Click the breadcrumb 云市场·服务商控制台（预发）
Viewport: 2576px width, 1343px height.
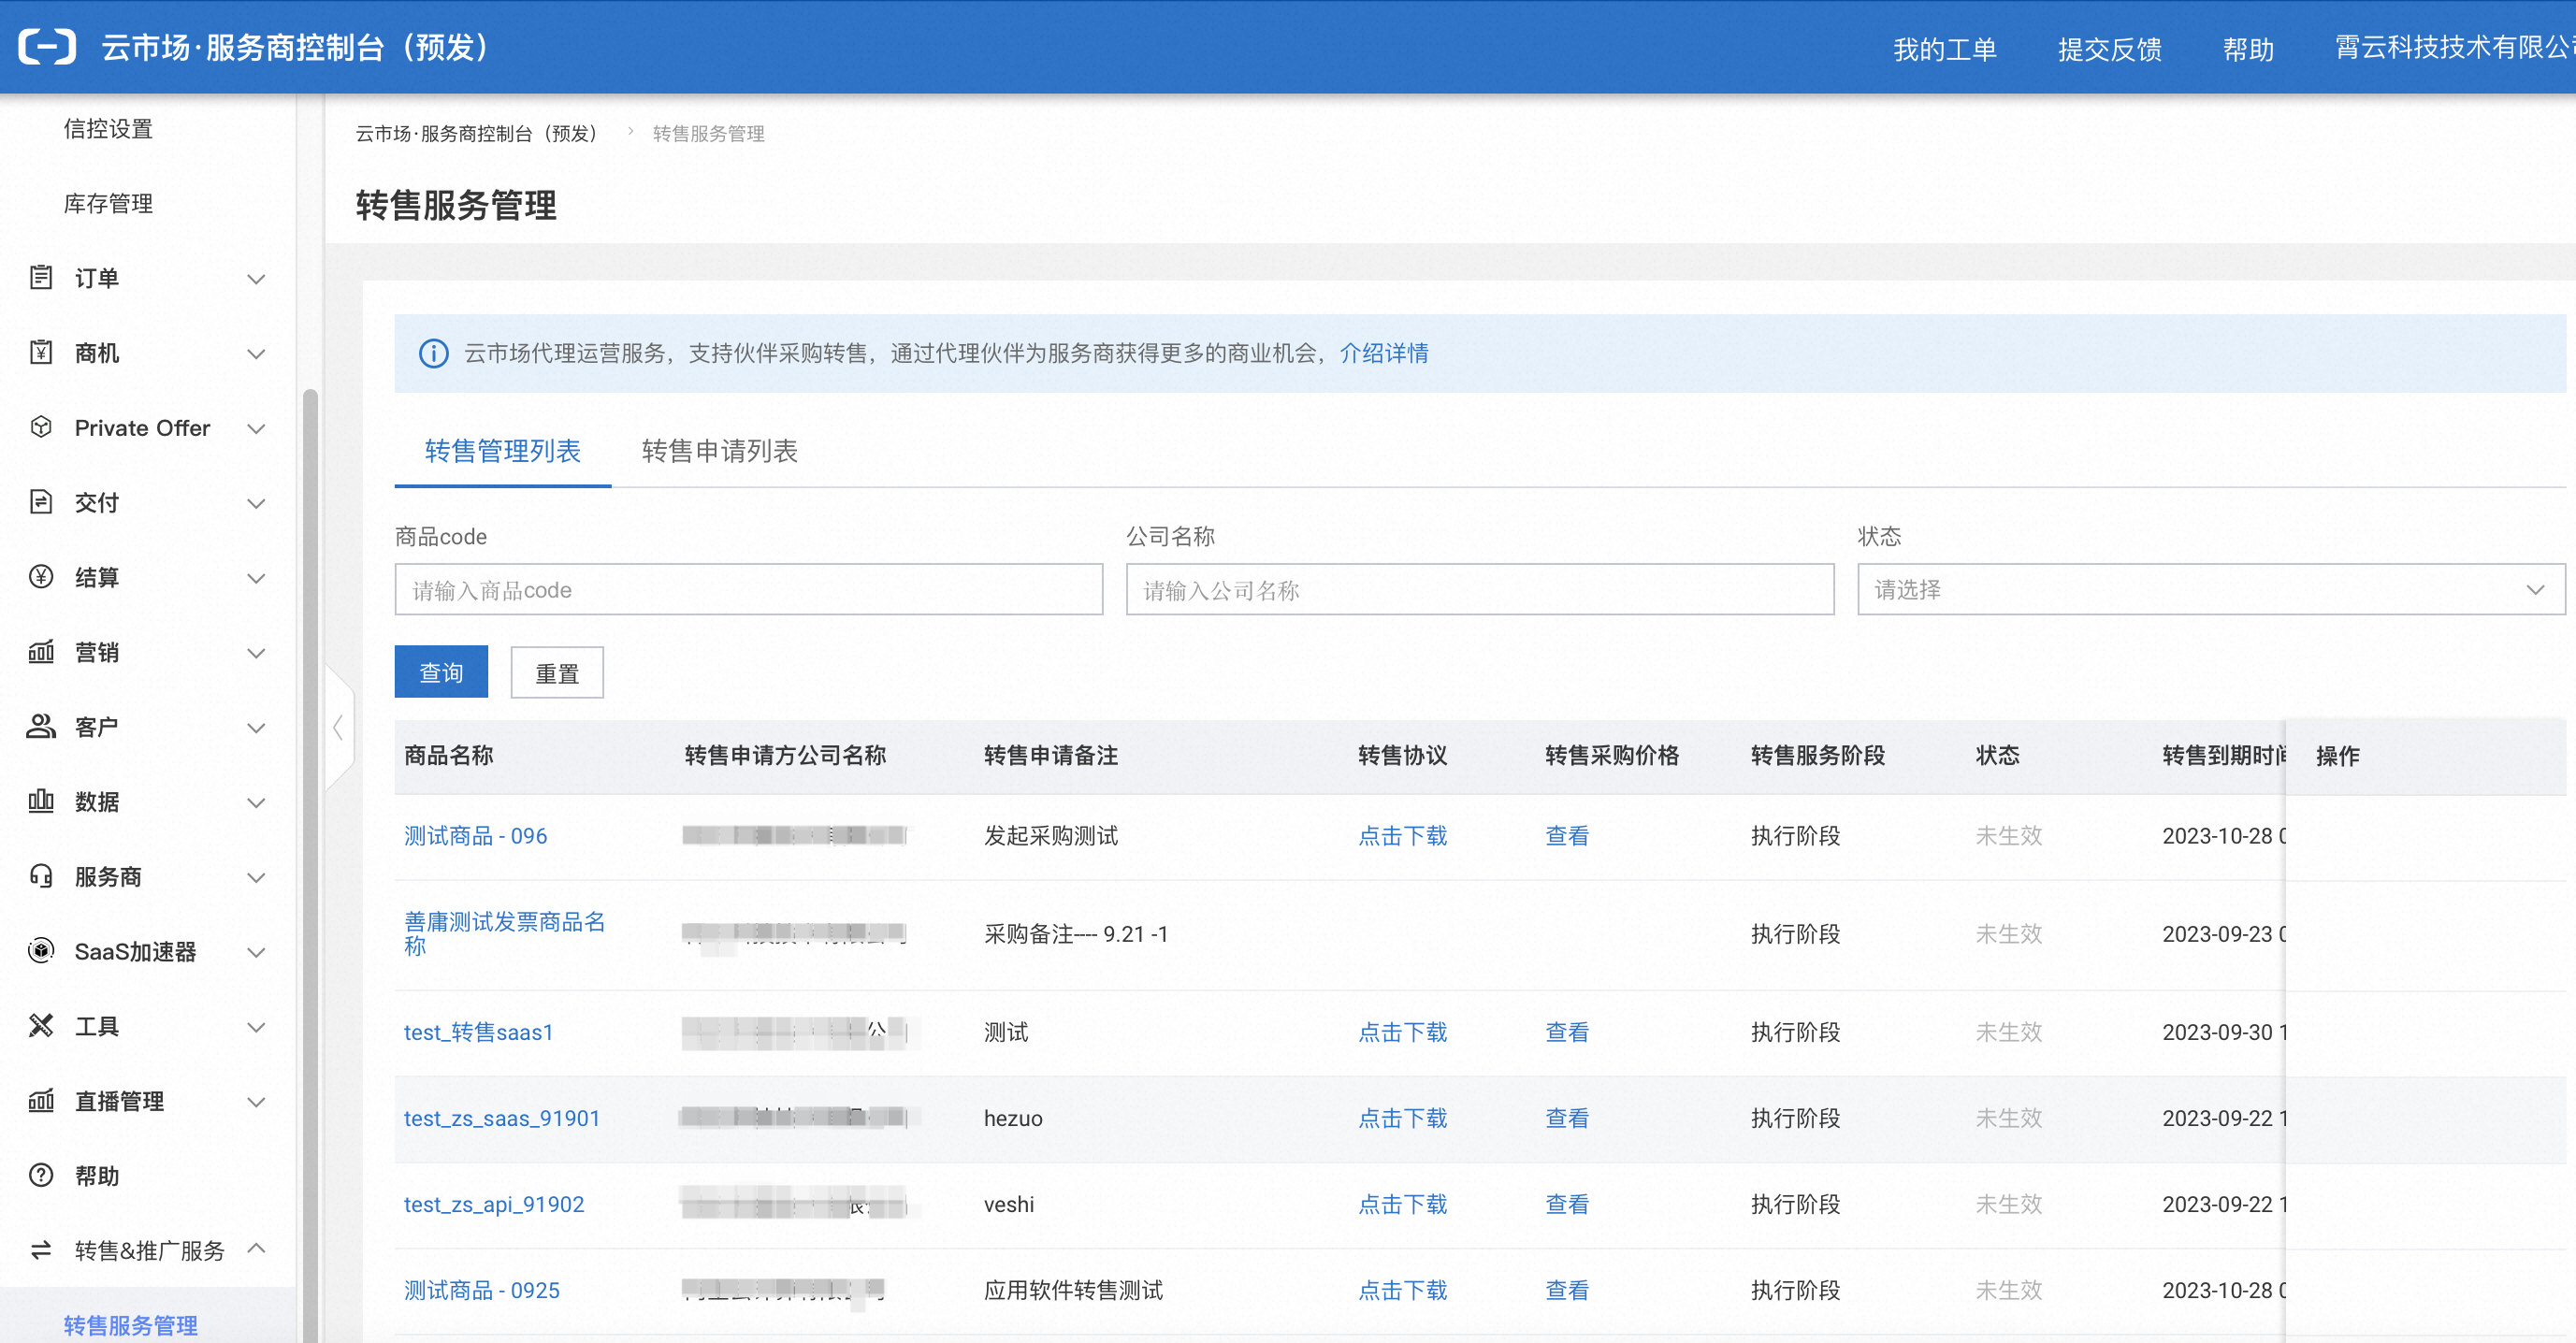[x=475, y=133]
